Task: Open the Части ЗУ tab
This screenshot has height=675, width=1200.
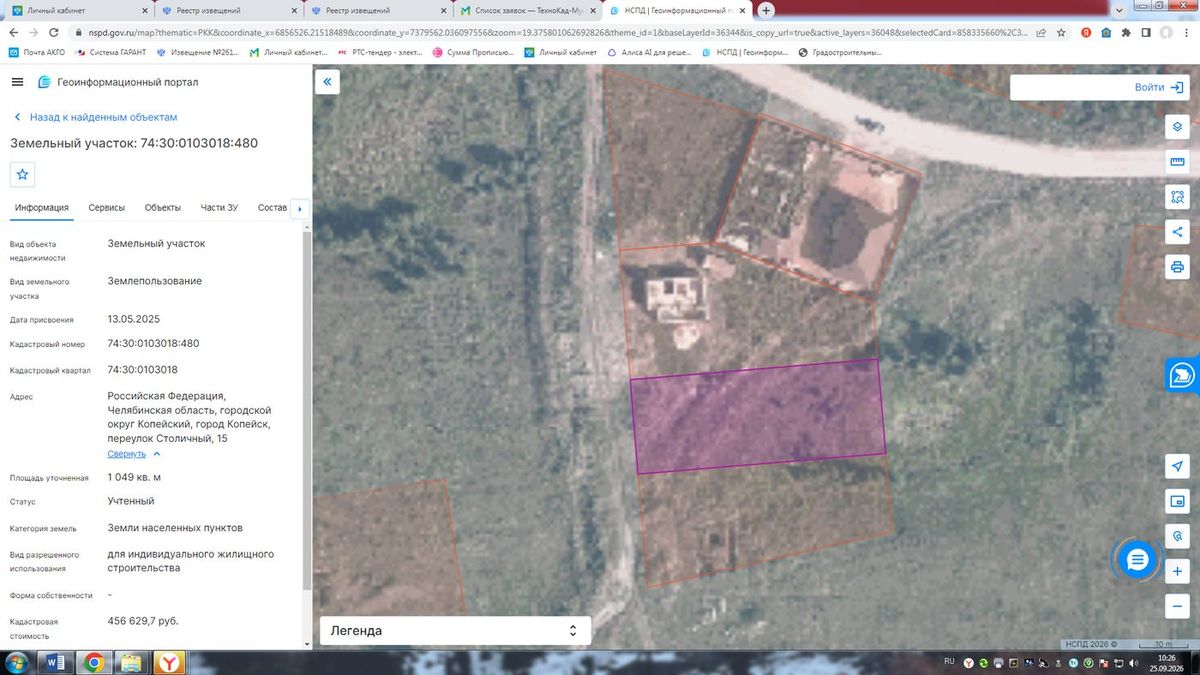Action: point(219,208)
